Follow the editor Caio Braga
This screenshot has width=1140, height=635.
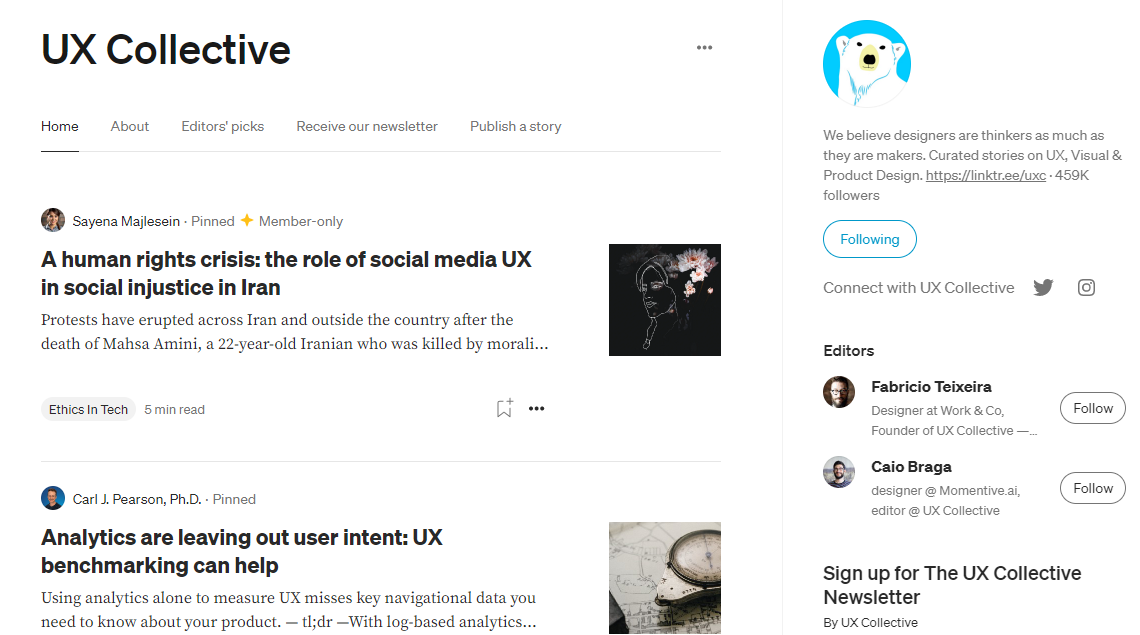(1092, 488)
